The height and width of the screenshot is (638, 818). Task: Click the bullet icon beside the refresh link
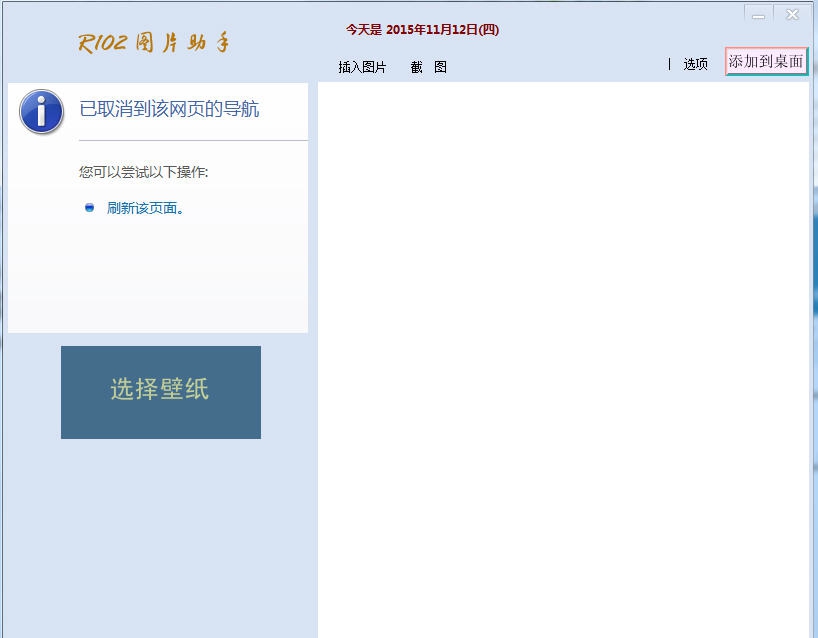pos(90,208)
